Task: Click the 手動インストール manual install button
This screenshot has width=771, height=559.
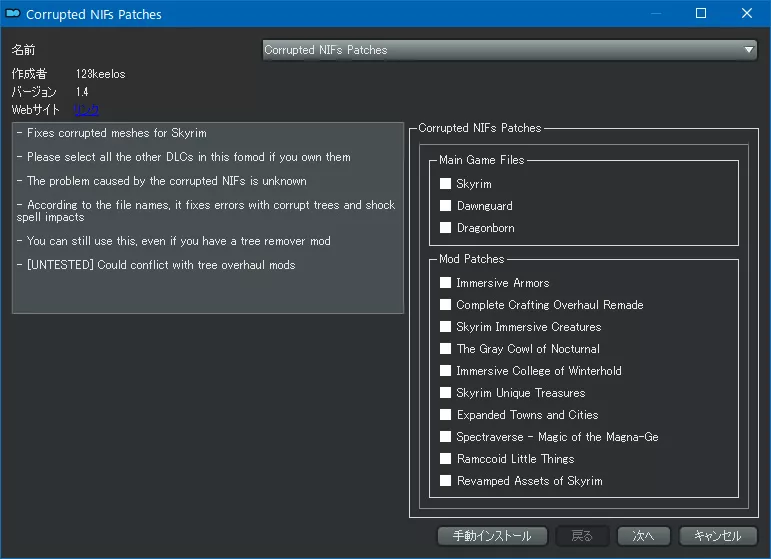Action: [492, 535]
